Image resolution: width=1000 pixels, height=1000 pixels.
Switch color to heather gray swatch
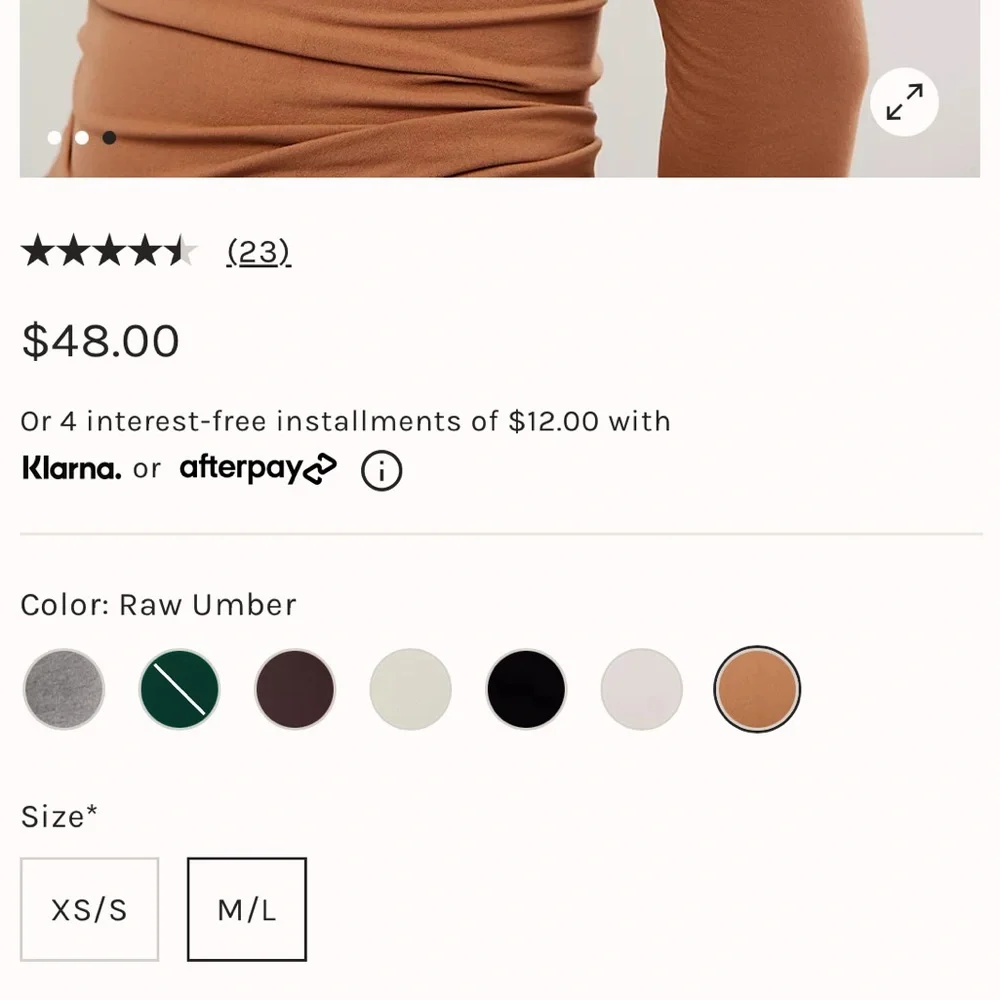coord(63,688)
